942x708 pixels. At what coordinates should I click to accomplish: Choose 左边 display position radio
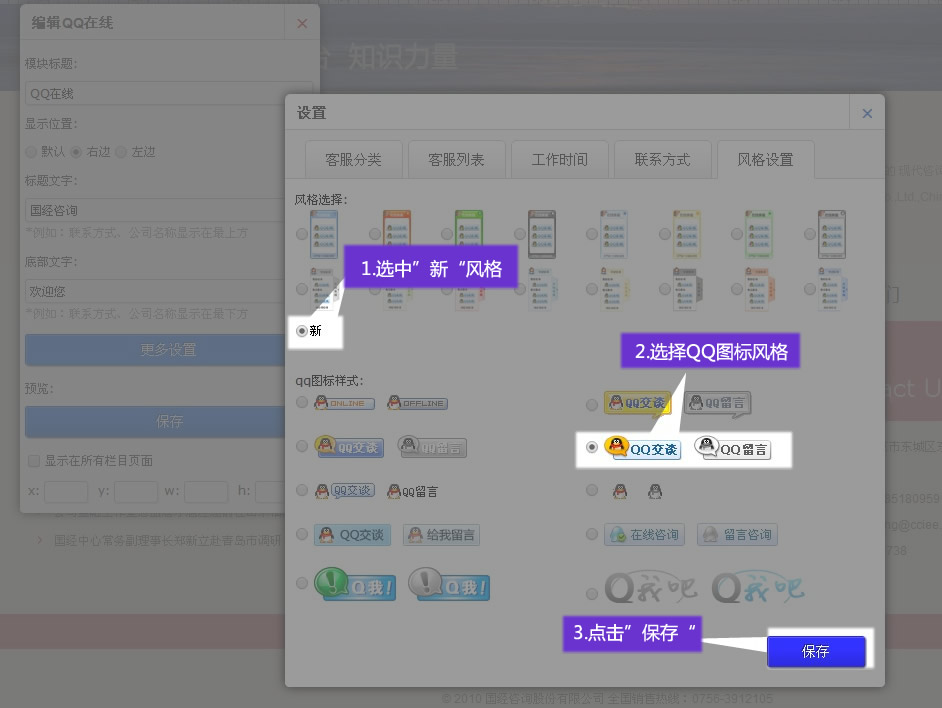(x=121, y=152)
